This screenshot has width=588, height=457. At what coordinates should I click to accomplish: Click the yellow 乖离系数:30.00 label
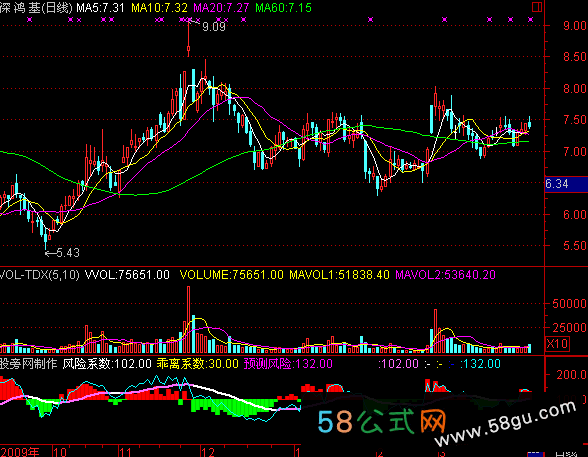coord(197,364)
